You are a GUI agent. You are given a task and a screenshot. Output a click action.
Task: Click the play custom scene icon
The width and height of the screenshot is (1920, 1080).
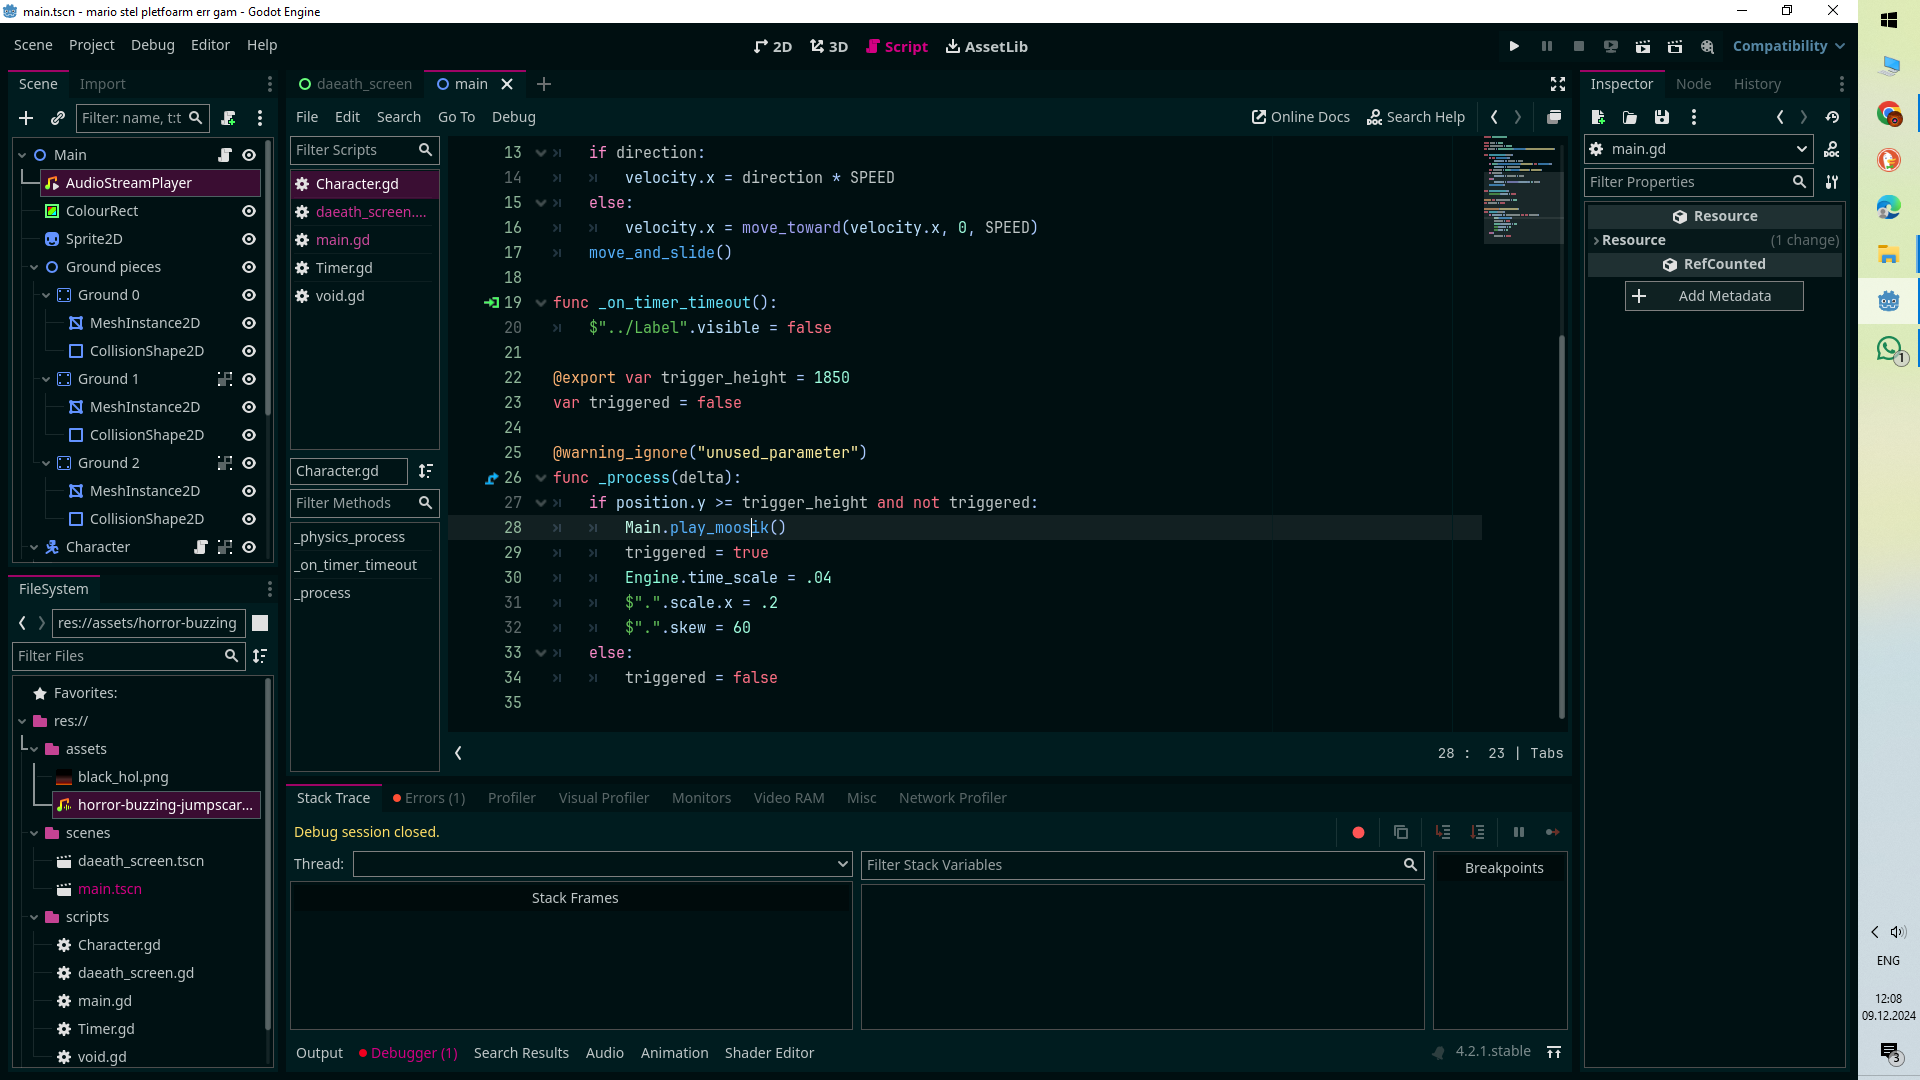point(1675,47)
